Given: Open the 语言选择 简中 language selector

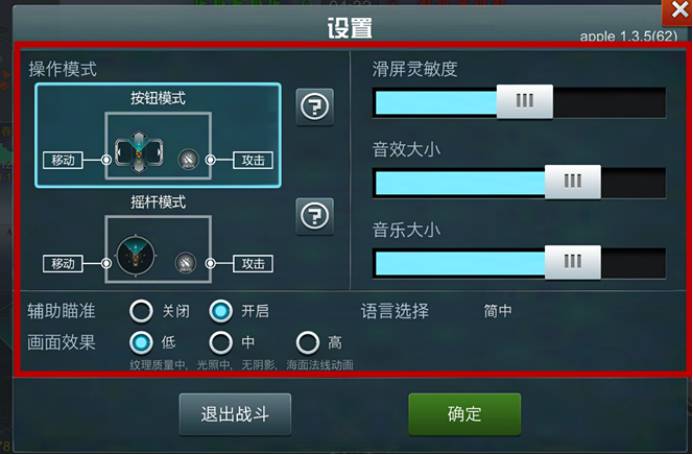Looking at the screenshot, I should (498, 311).
